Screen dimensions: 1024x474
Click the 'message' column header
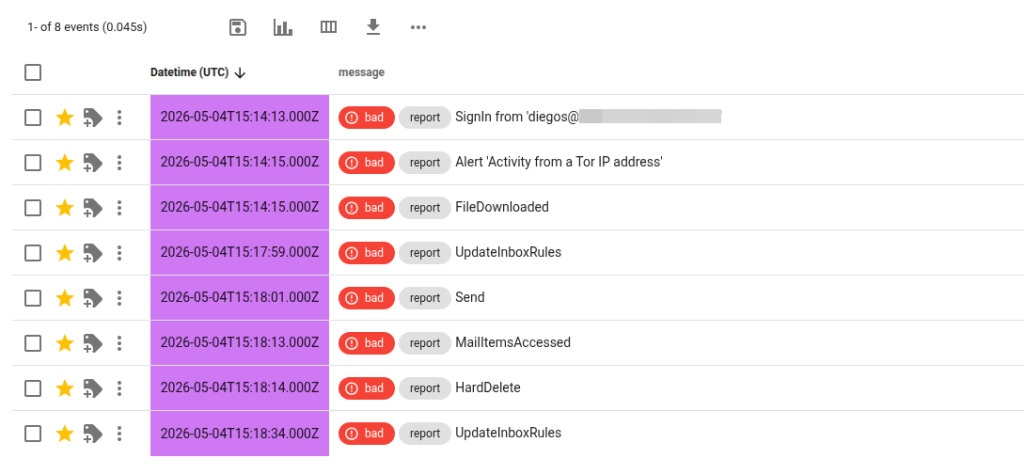(361, 72)
